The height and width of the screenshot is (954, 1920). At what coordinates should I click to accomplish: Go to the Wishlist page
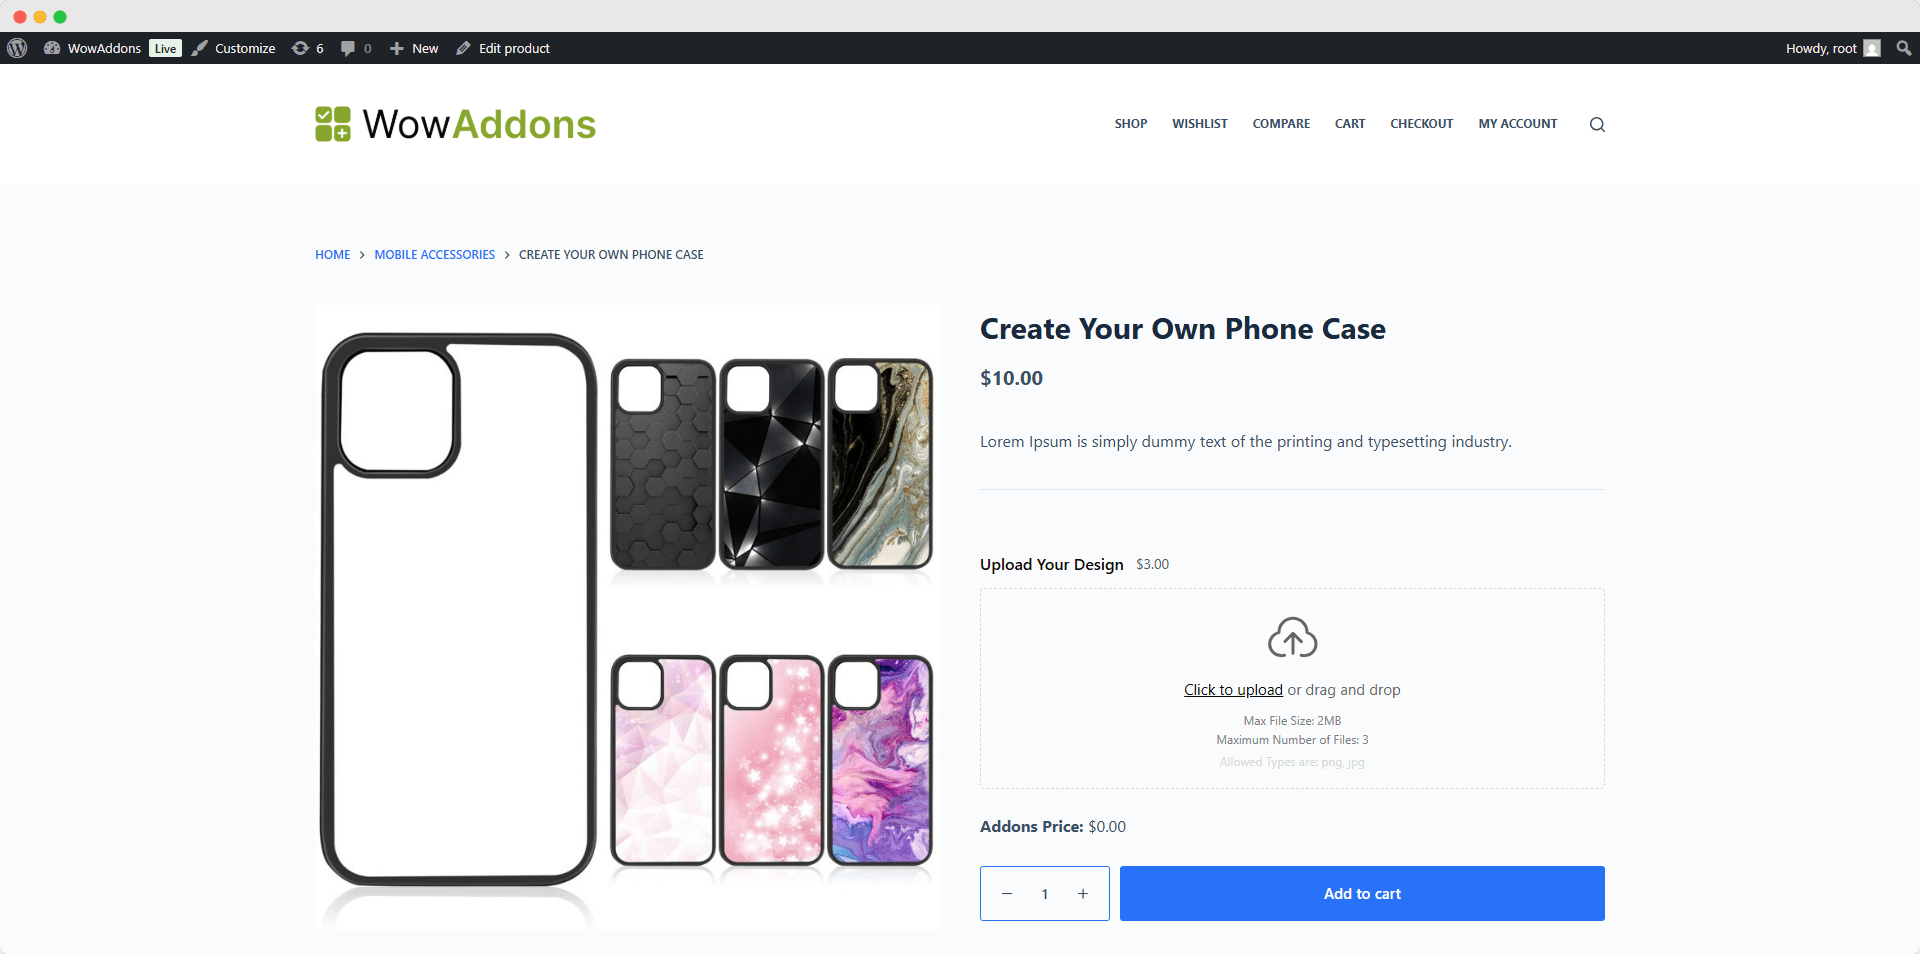(1200, 124)
